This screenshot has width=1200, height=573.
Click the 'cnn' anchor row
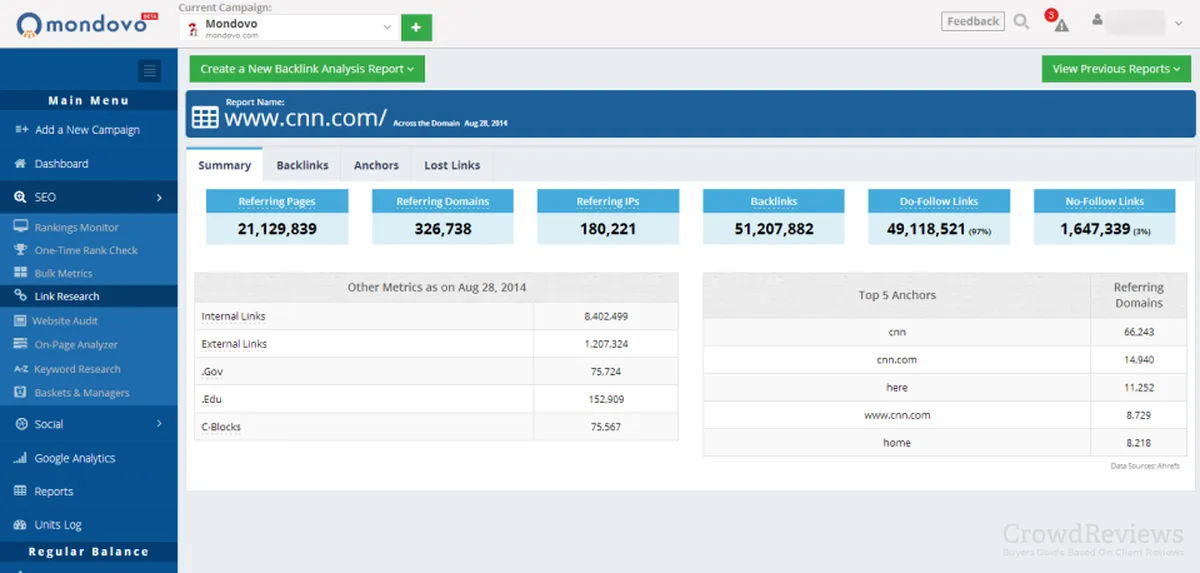(946, 332)
